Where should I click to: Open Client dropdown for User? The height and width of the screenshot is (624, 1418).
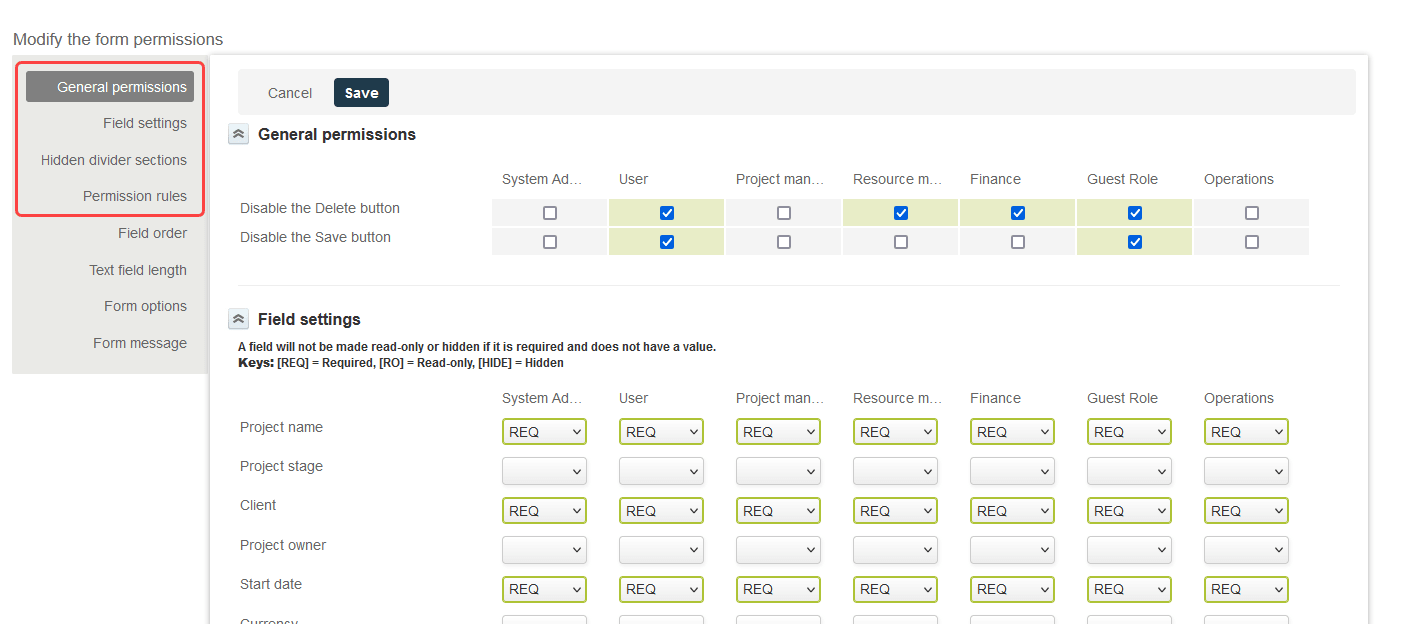pos(661,511)
